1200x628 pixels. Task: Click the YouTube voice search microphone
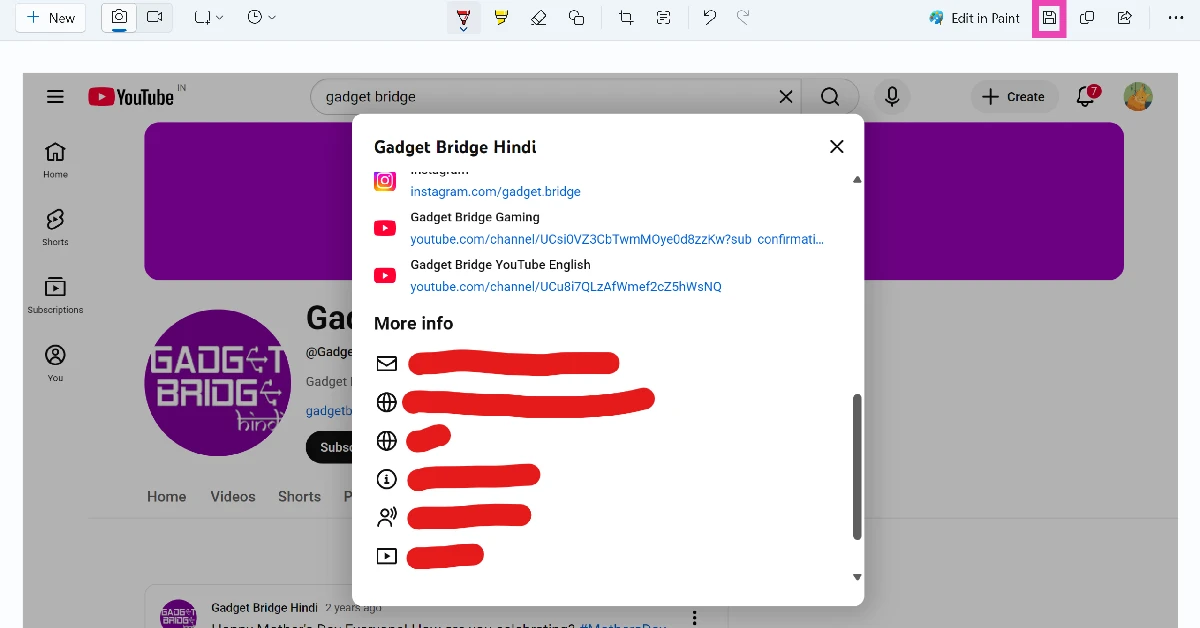(892, 96)
